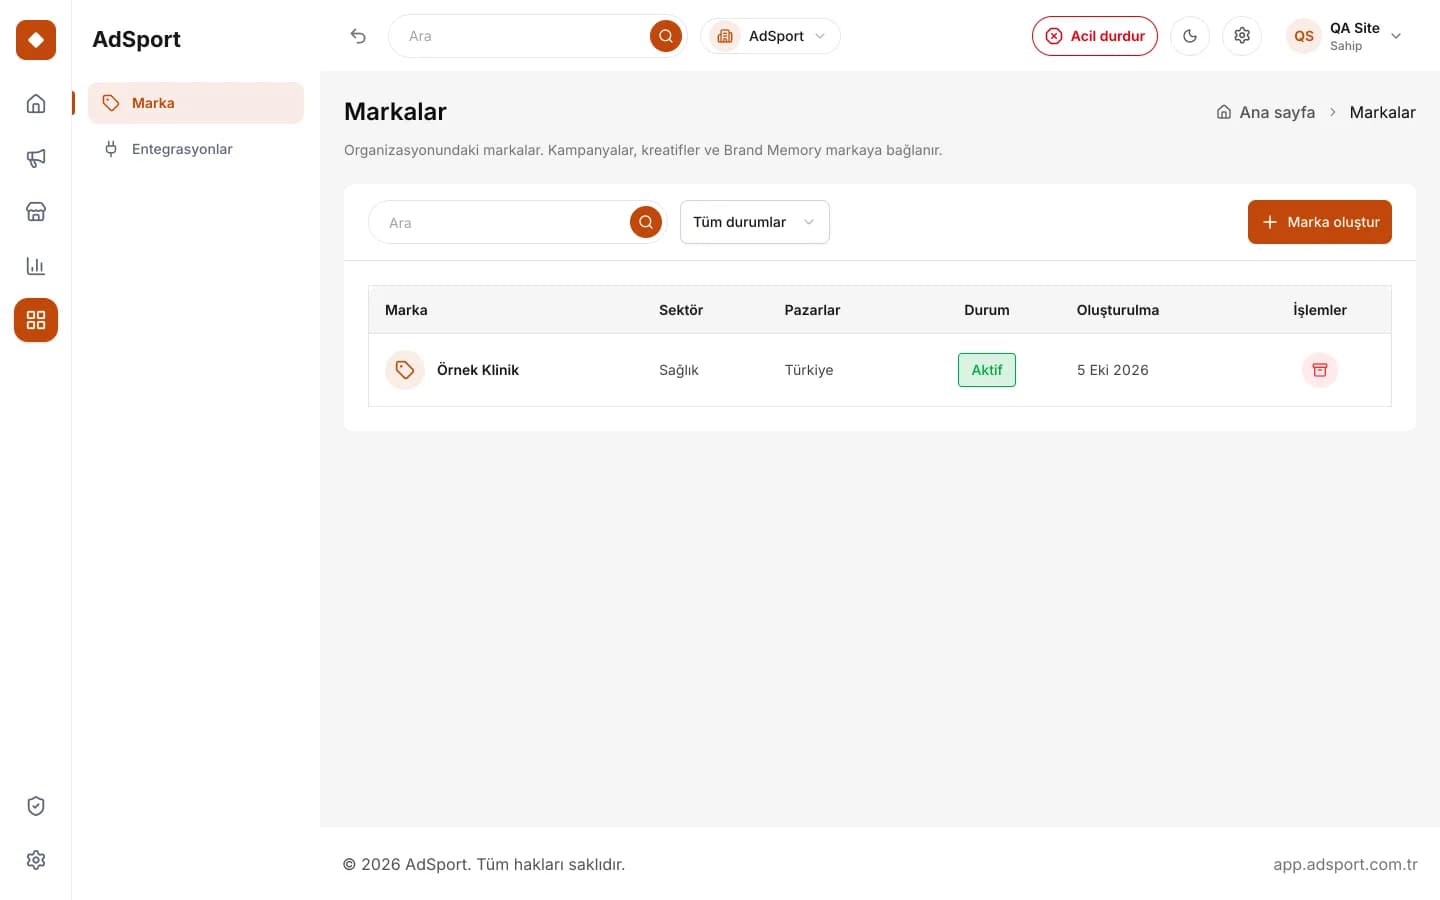Click the İşlemler column header
1440x900 pixels.
[1320, 310]
